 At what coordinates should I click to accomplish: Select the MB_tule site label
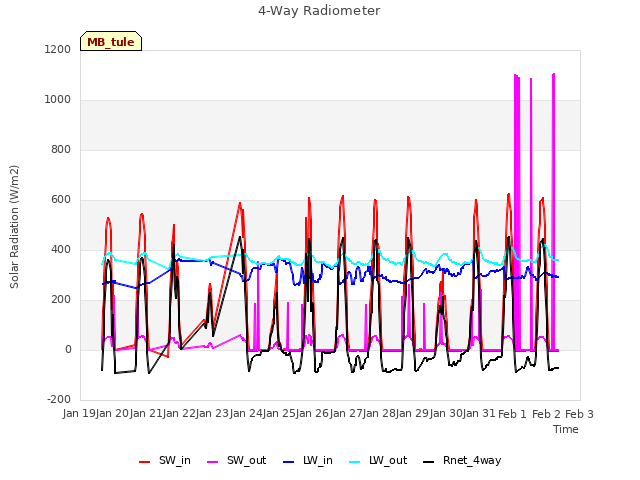(x=111, y=41)
